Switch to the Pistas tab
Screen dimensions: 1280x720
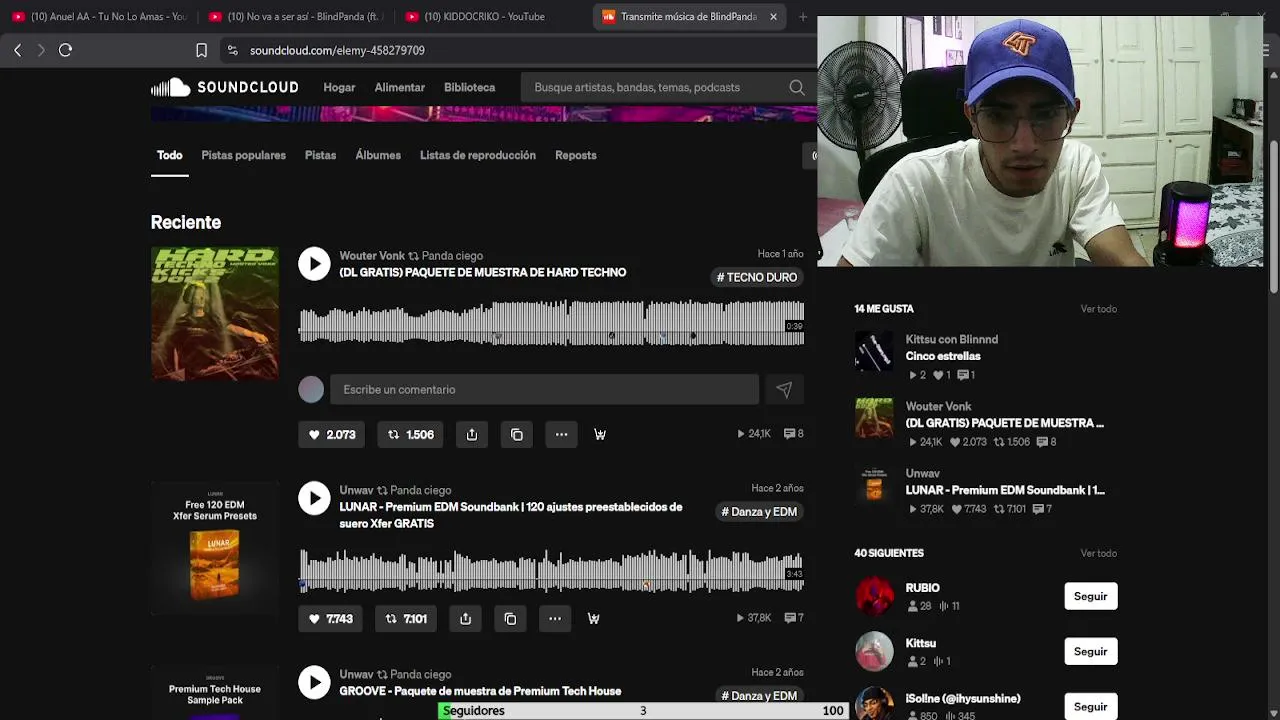[x=320, y=155]
